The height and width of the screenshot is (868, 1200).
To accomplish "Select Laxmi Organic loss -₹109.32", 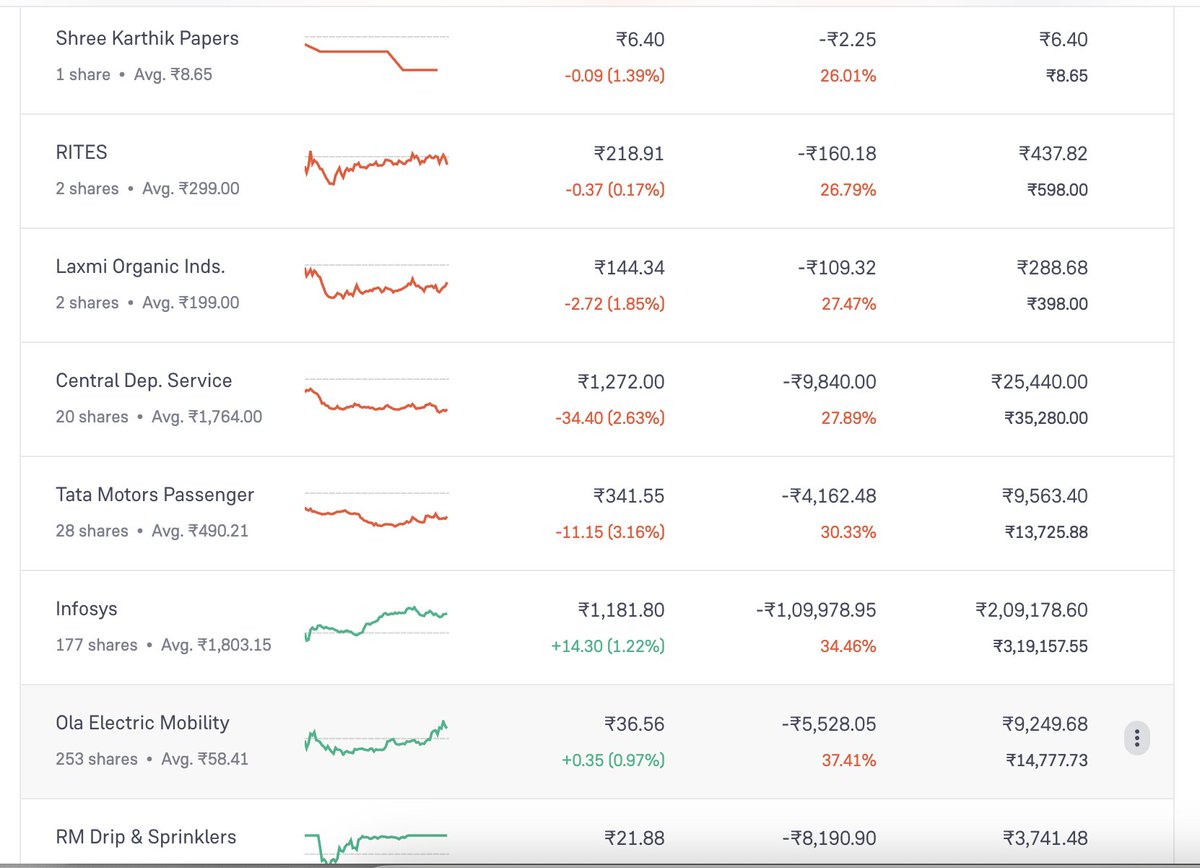I will (x=837, y=268).
